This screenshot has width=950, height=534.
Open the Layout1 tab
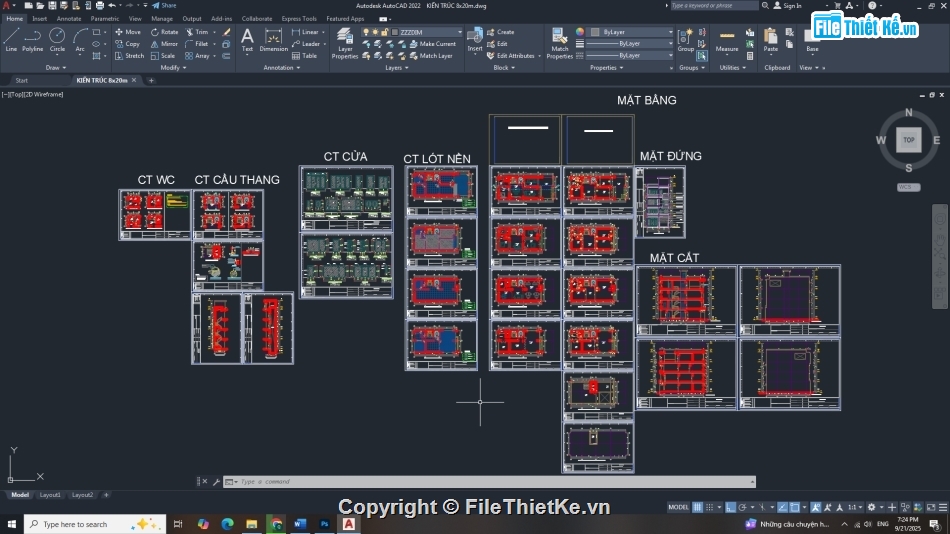50,495
